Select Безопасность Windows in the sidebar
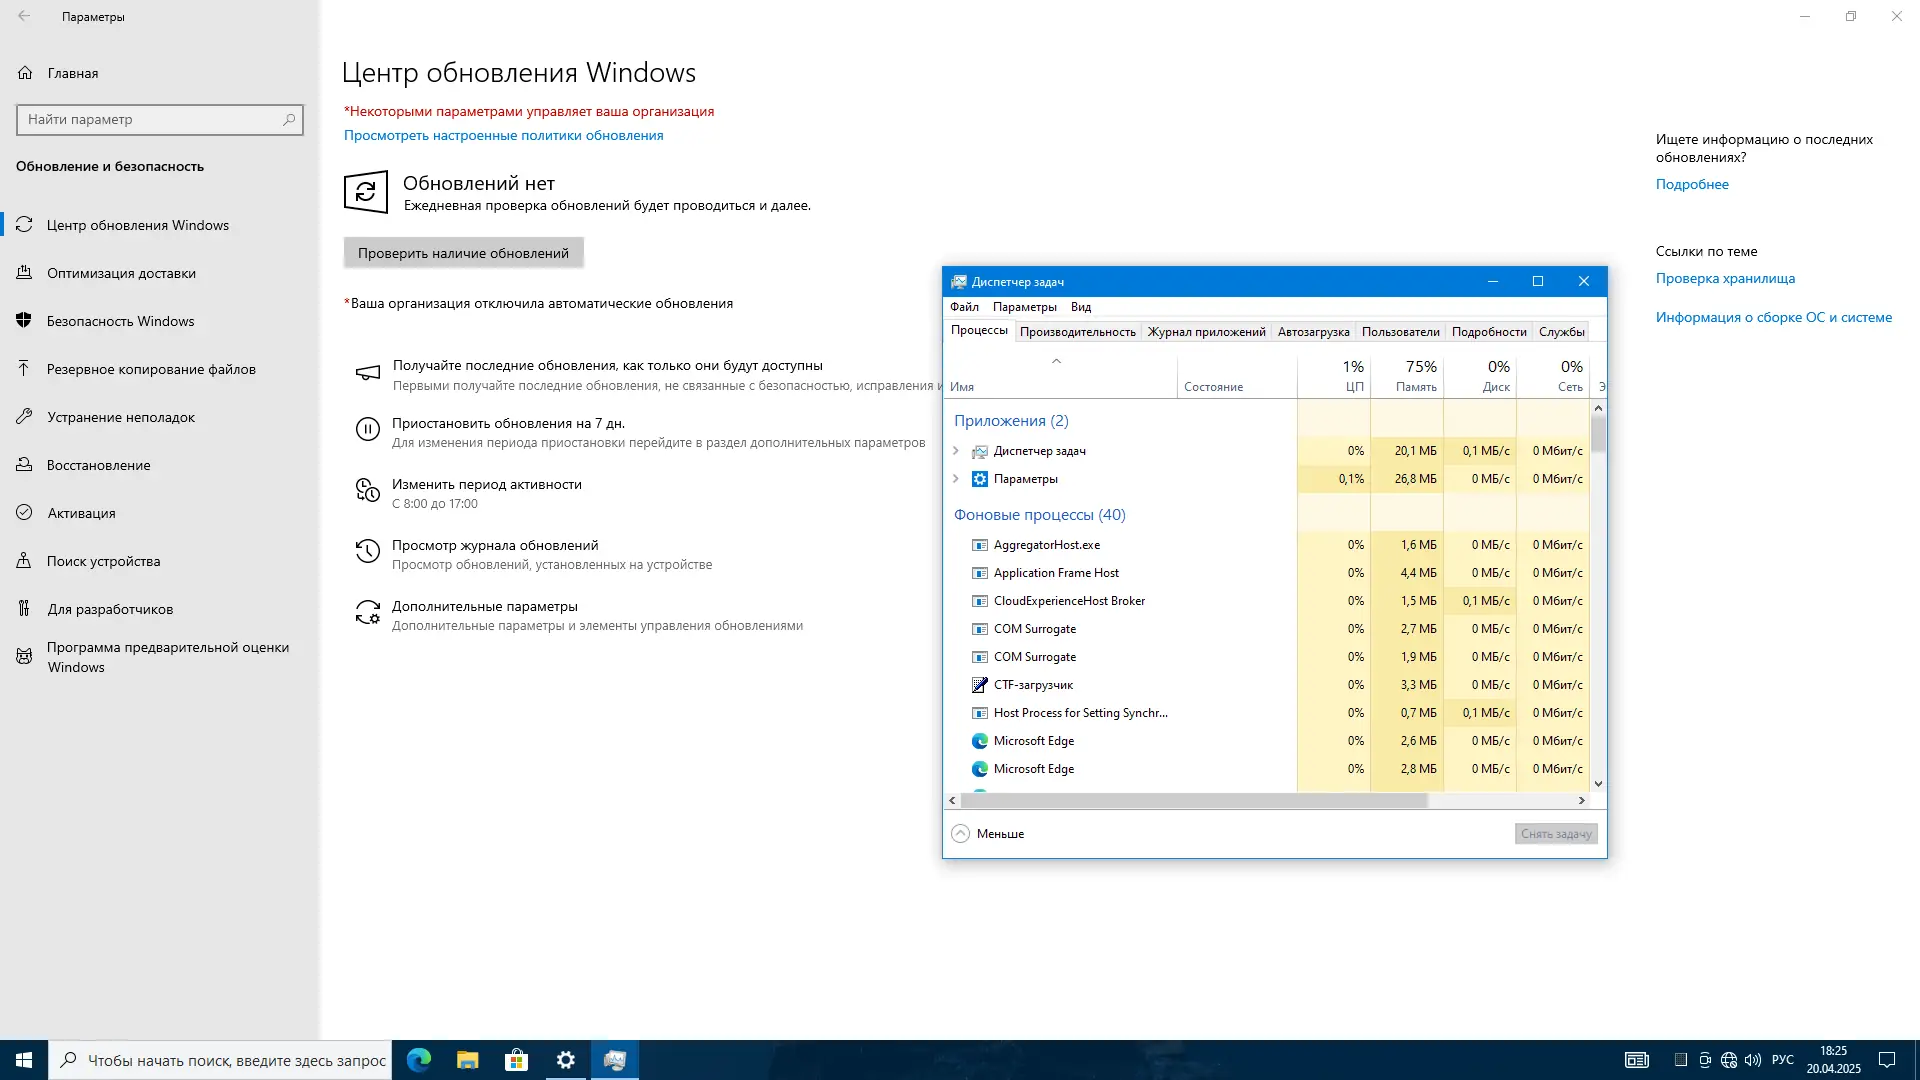This screenshot has width=1920, height=1080. click(x=119, y=321)
